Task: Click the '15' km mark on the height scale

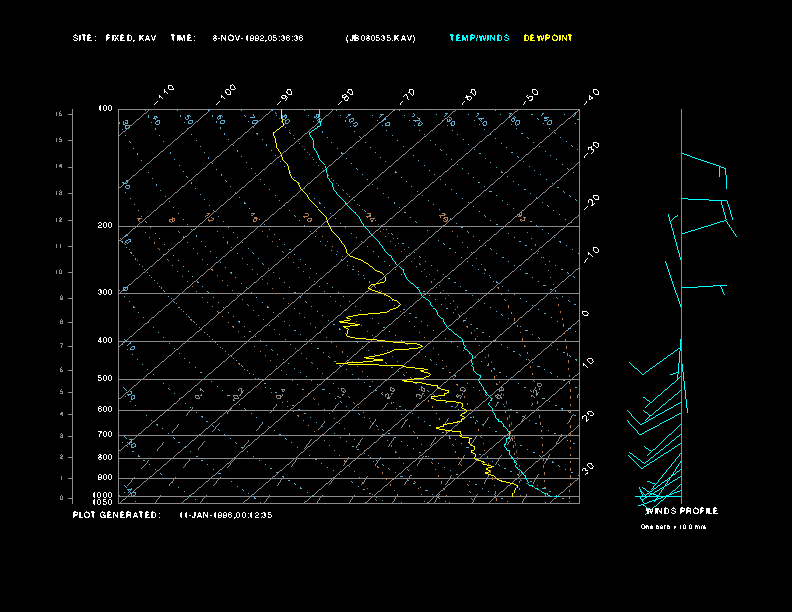Action: point(59,140)
